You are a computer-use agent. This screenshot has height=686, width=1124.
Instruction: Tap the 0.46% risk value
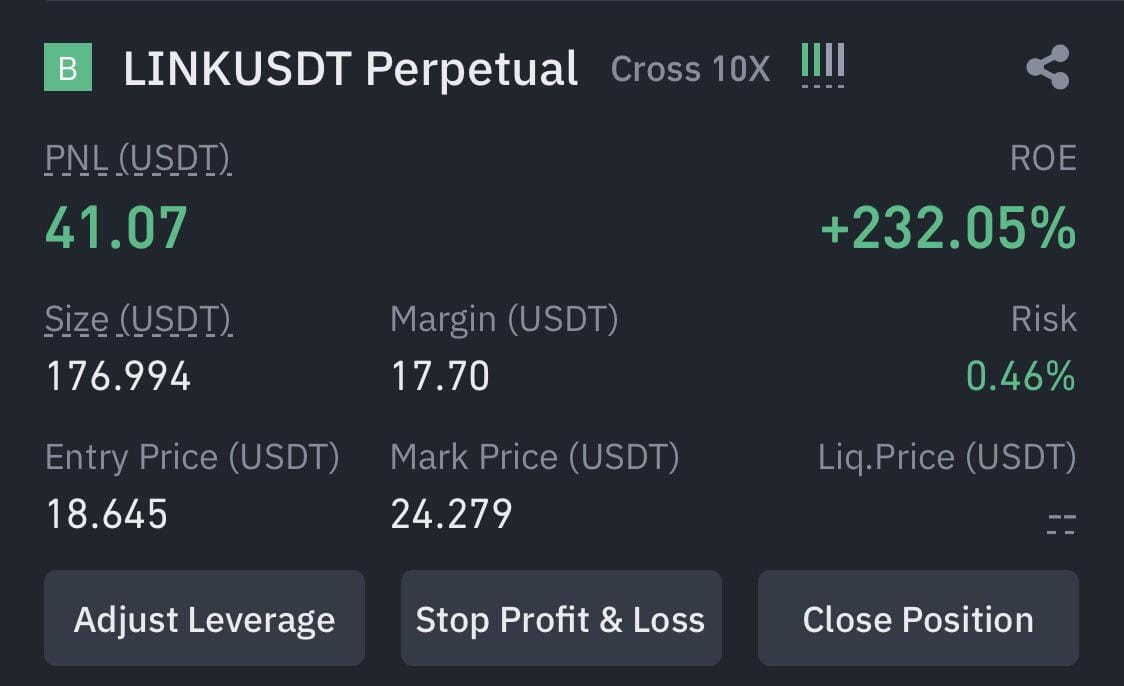coord(1021,376)
